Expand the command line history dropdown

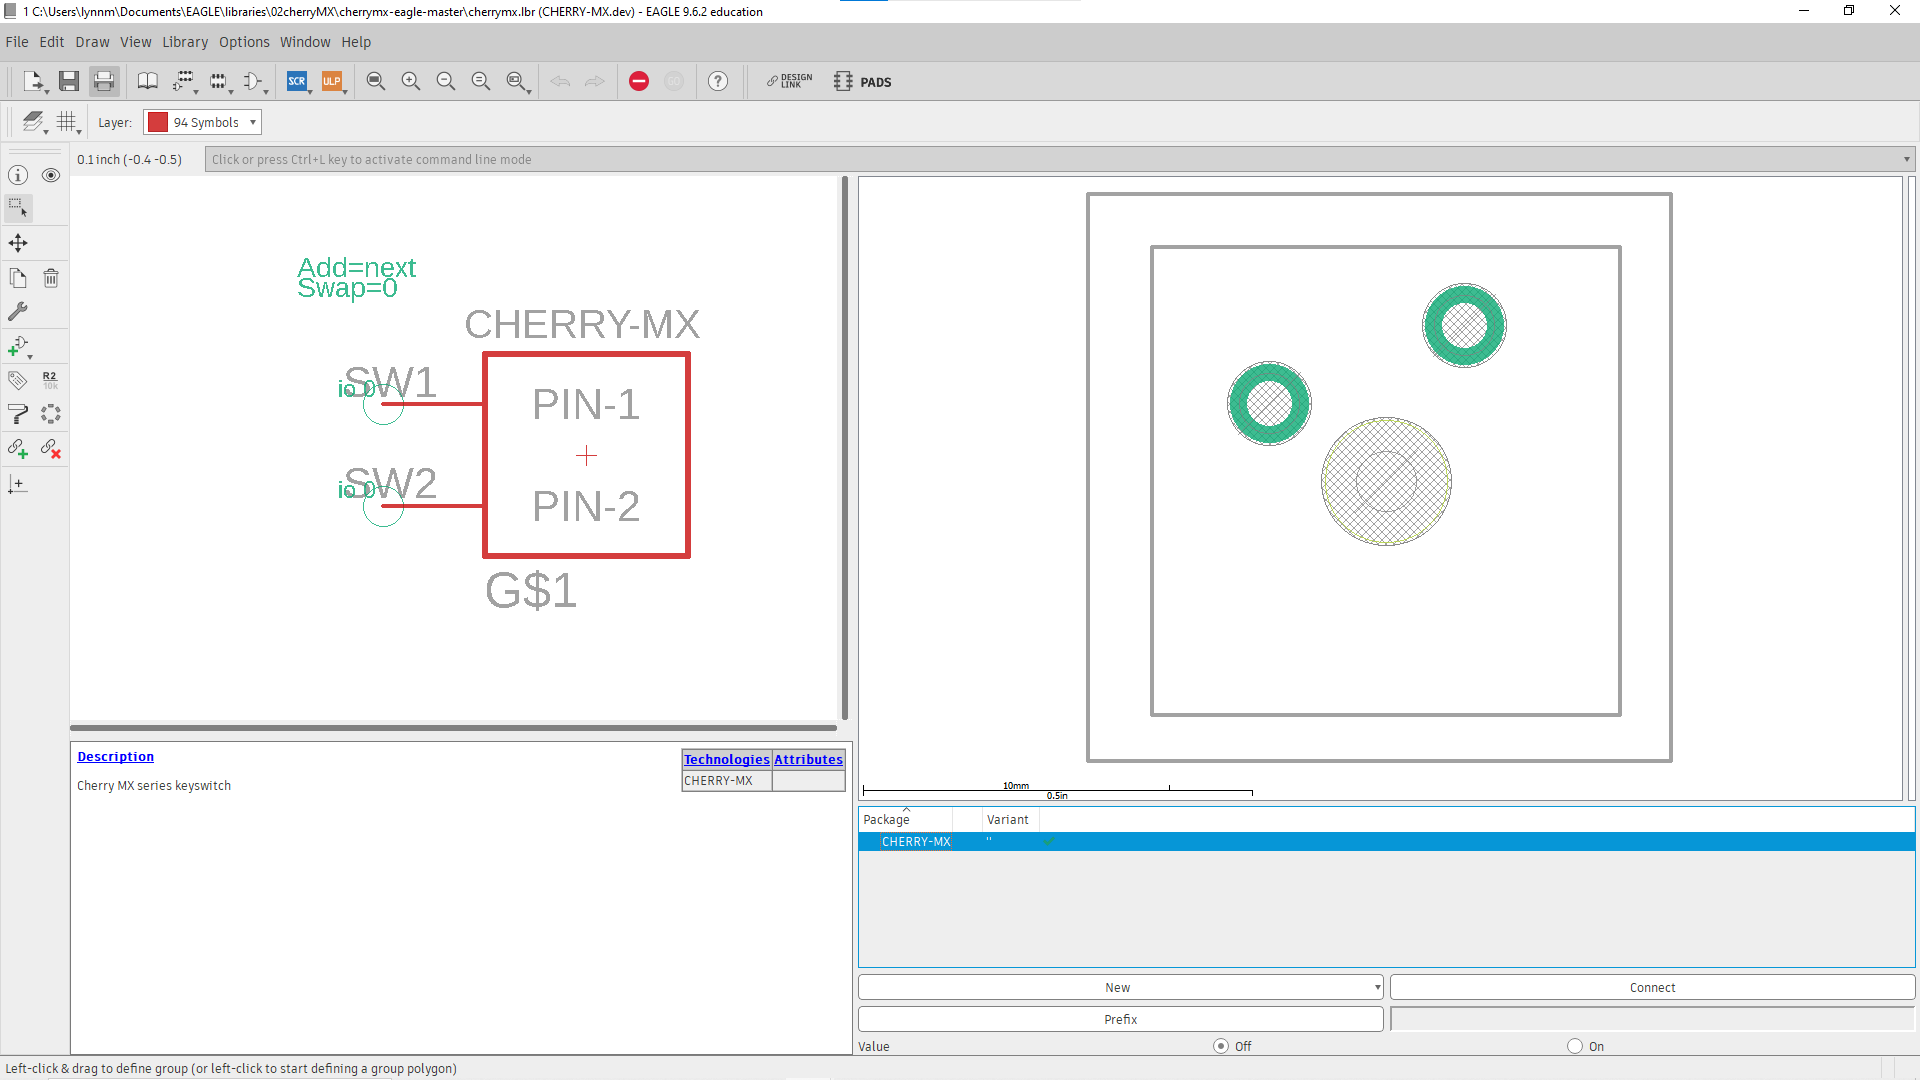coord(1907,159)
